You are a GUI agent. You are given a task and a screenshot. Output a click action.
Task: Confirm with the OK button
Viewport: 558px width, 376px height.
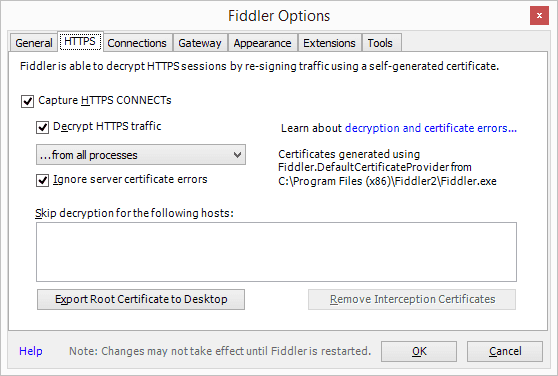tap(419, 351)
